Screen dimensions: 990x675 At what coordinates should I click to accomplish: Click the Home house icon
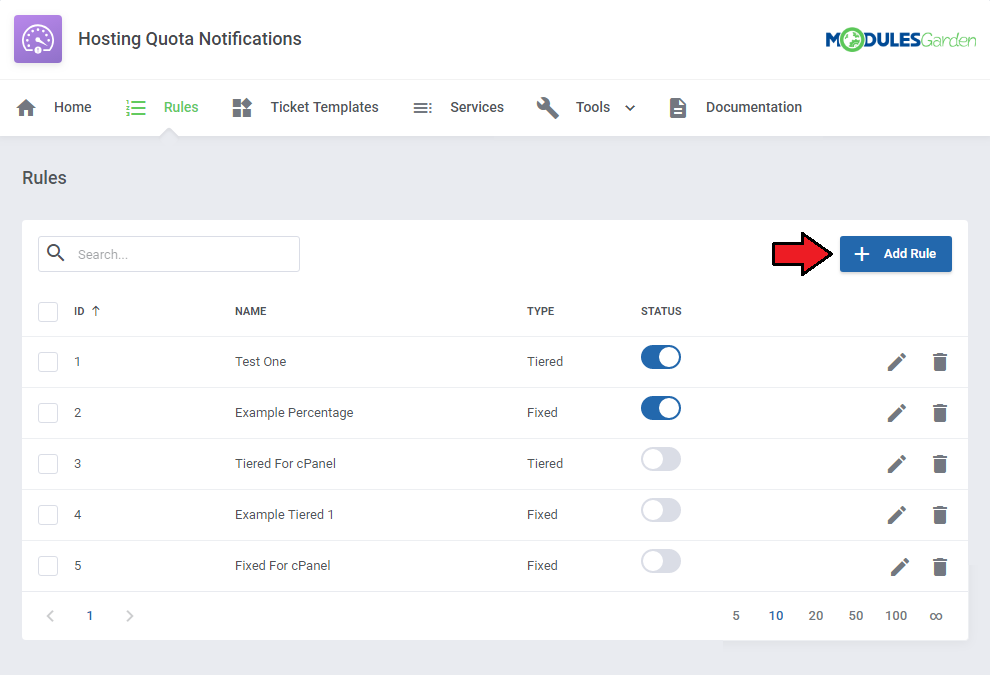click(26, 108)
